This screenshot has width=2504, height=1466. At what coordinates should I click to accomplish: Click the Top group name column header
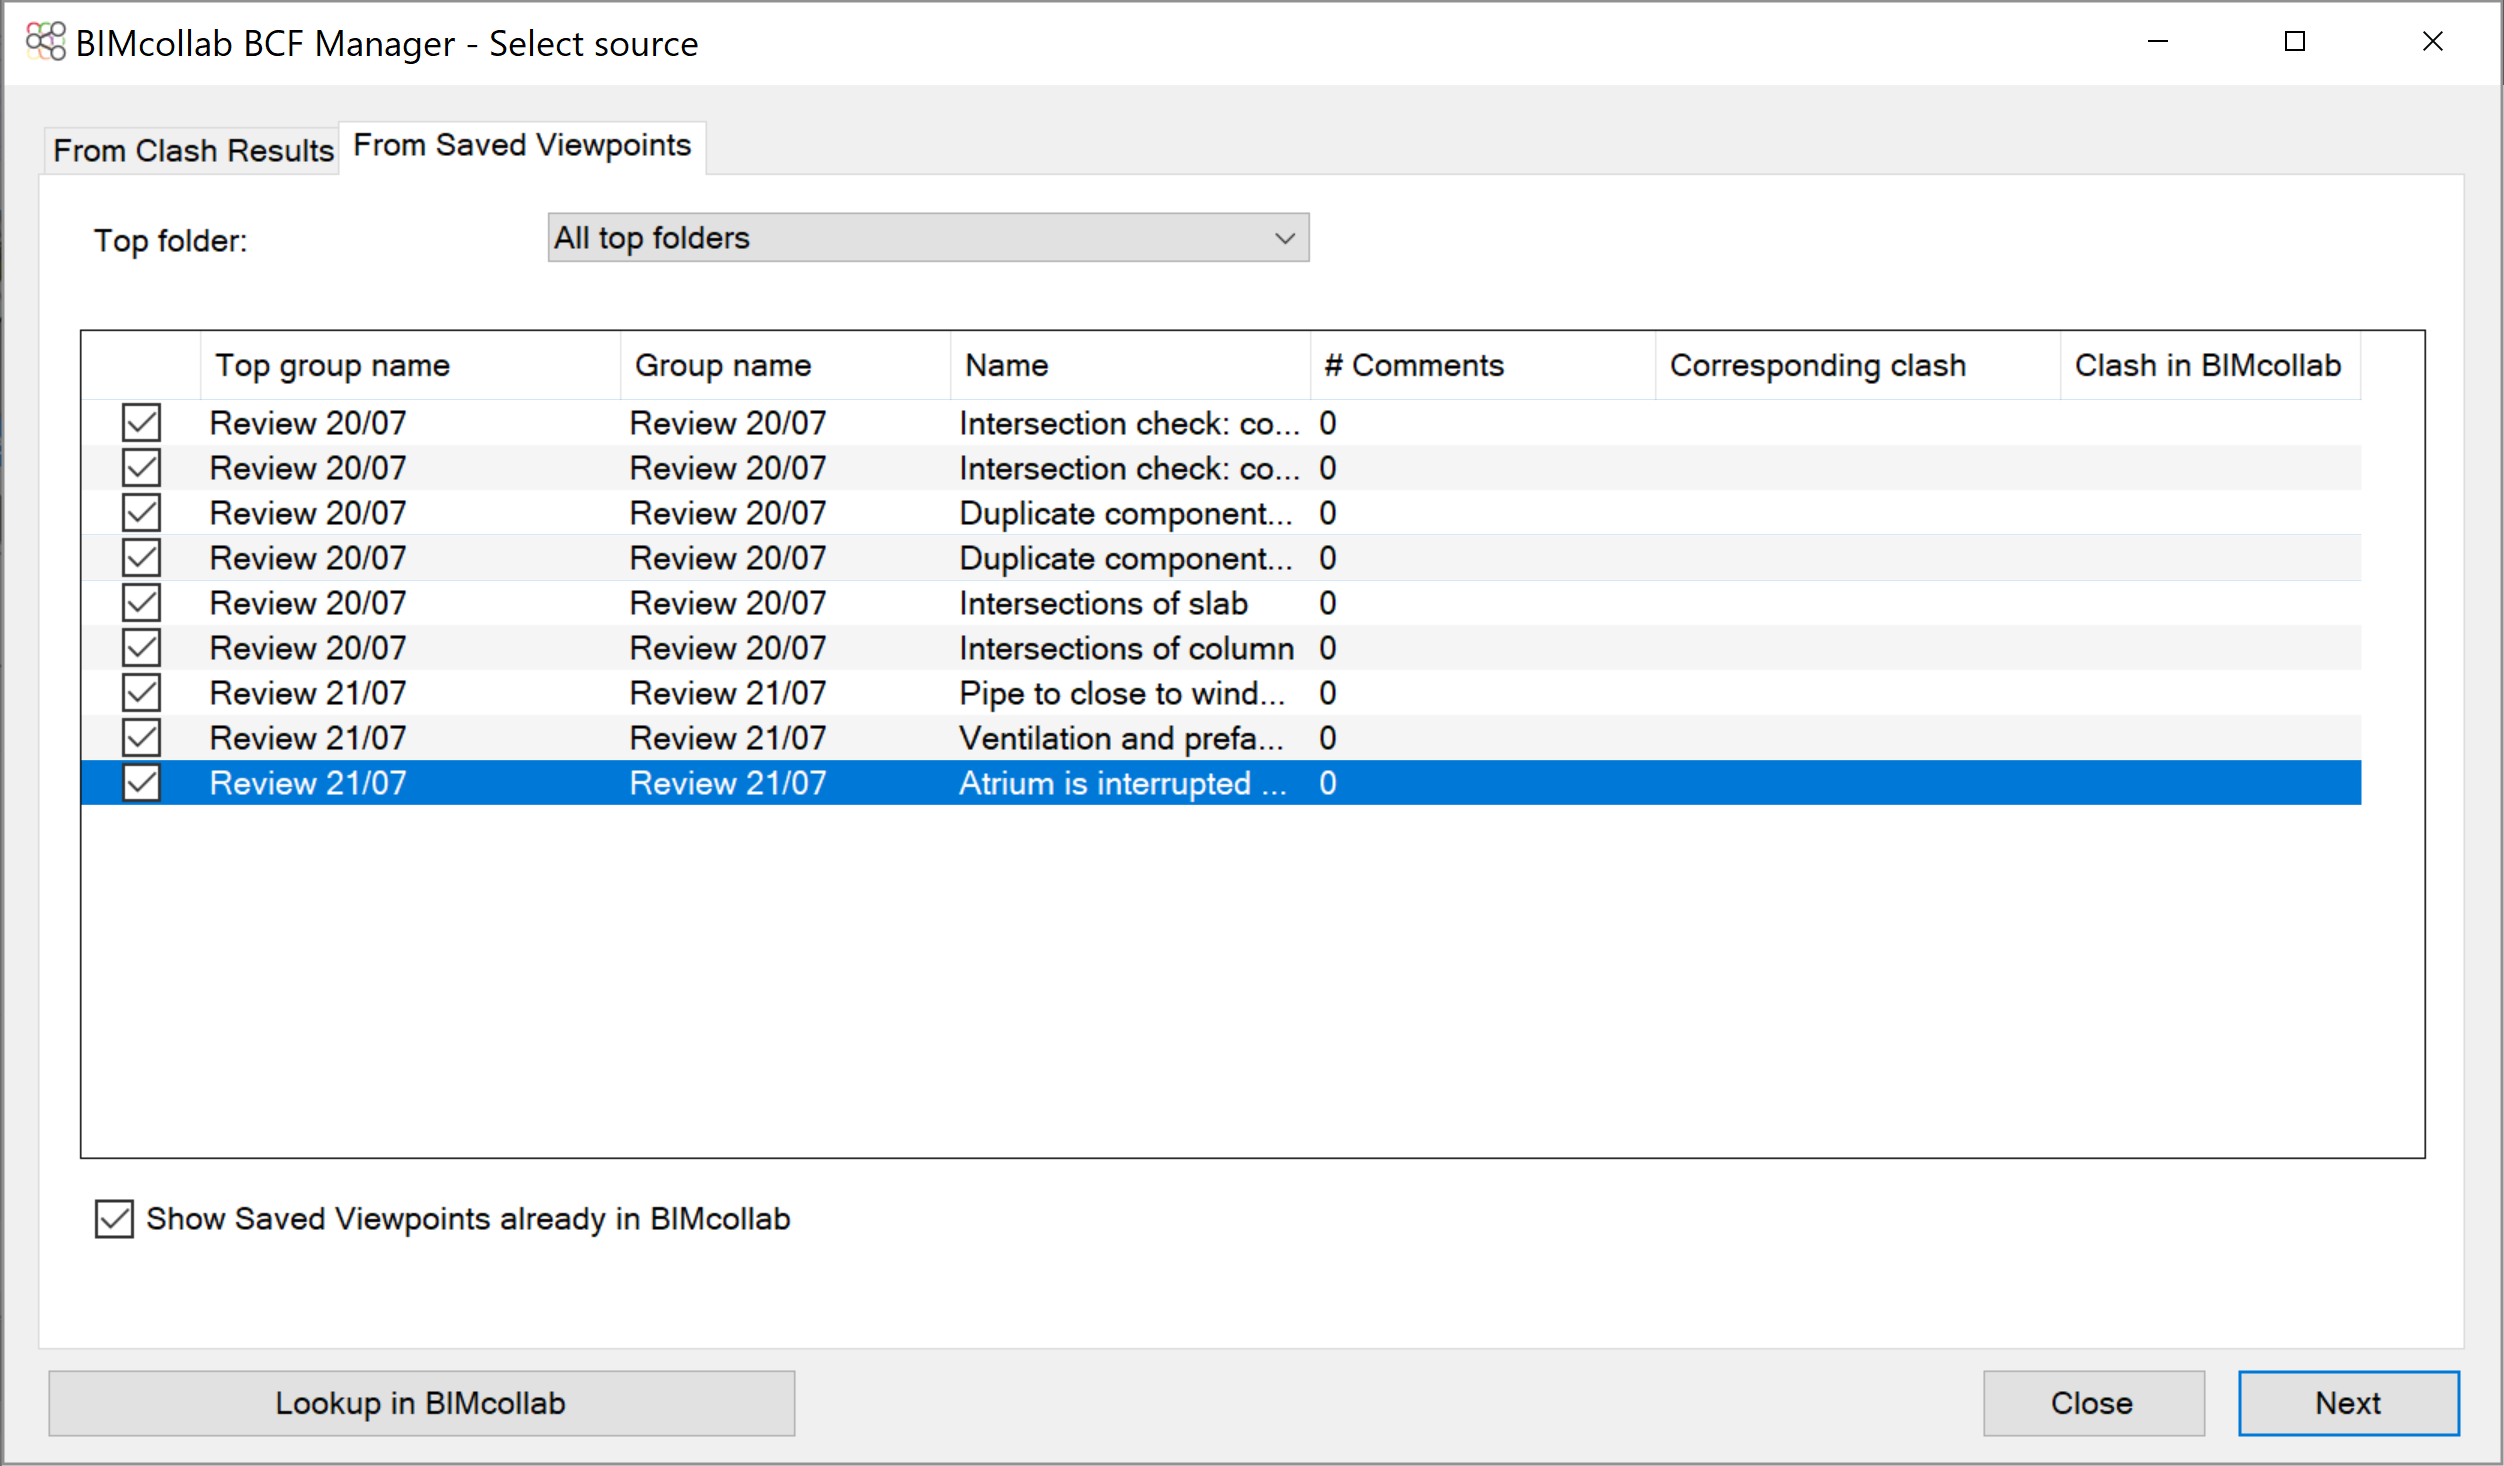(x=410, y=366)
